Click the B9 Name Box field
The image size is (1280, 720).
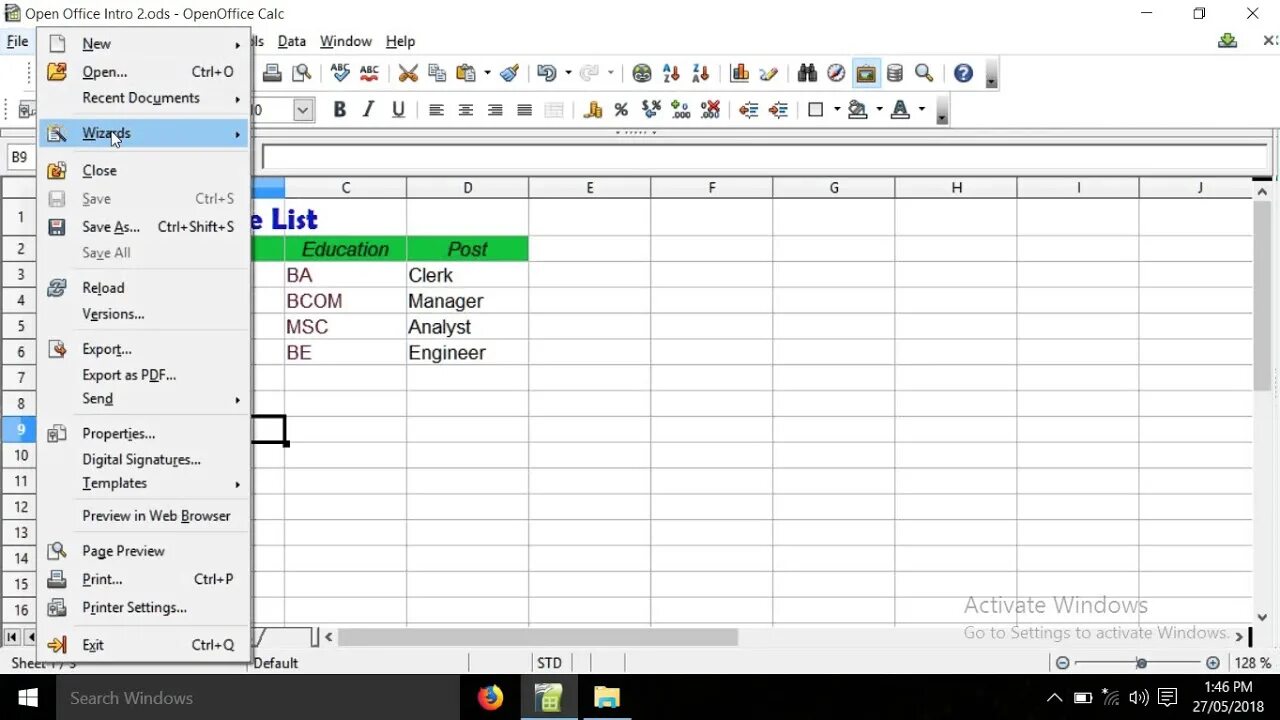21,157
